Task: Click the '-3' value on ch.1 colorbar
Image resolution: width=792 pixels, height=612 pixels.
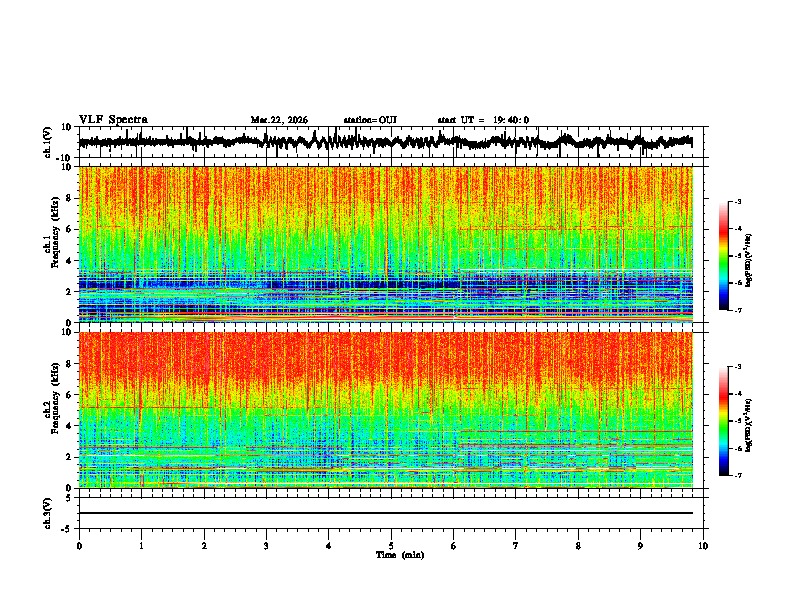Action: [737, 201]
